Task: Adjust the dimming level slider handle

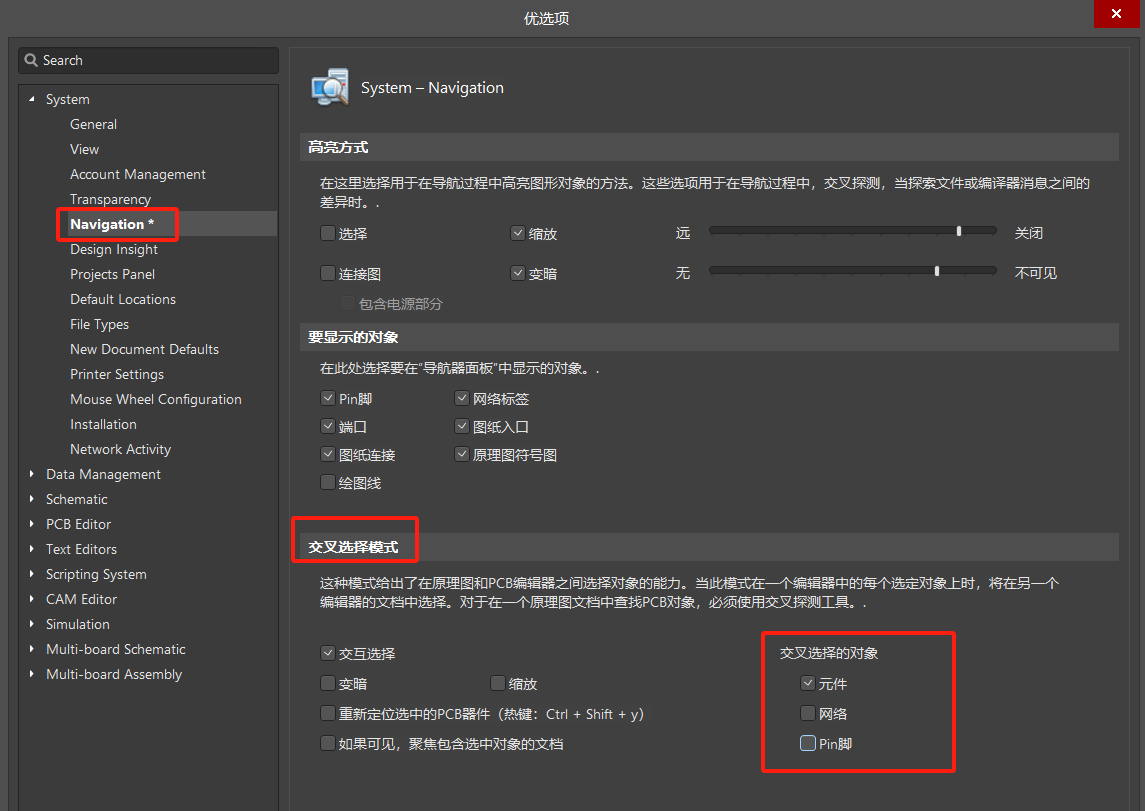Action: click(937, 271)
